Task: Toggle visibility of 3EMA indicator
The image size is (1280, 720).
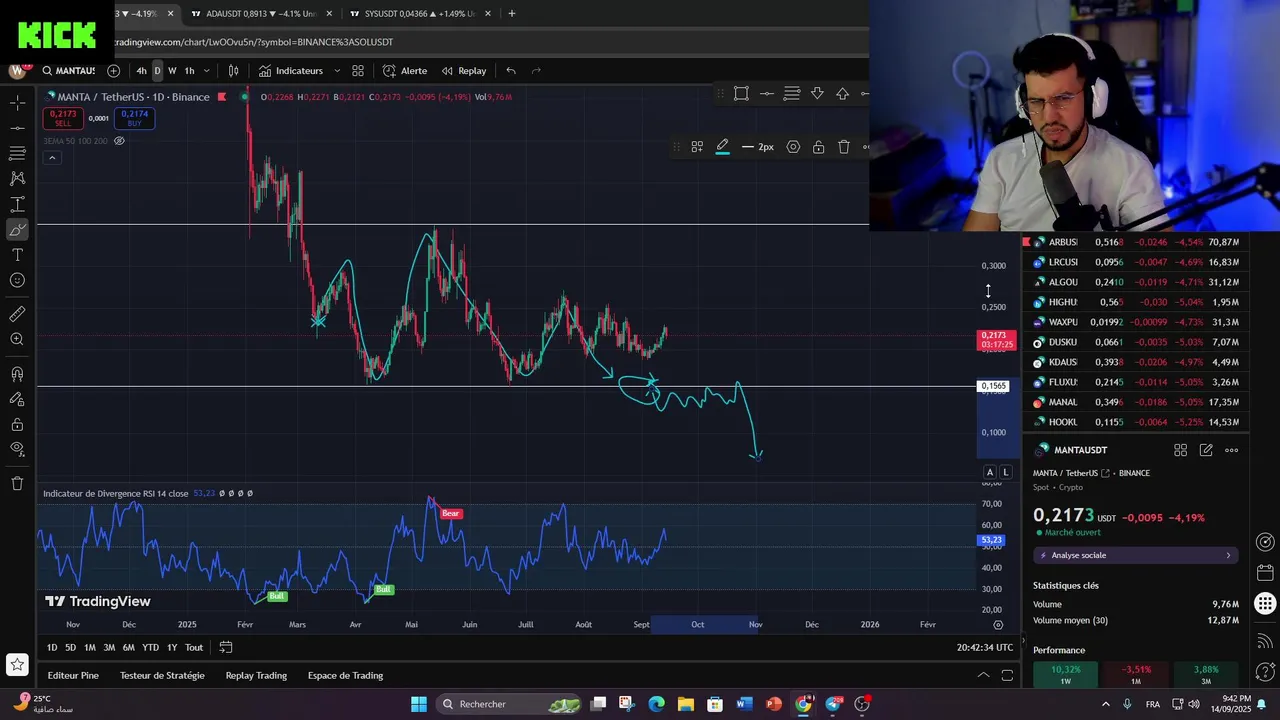Action: (119, 141)
